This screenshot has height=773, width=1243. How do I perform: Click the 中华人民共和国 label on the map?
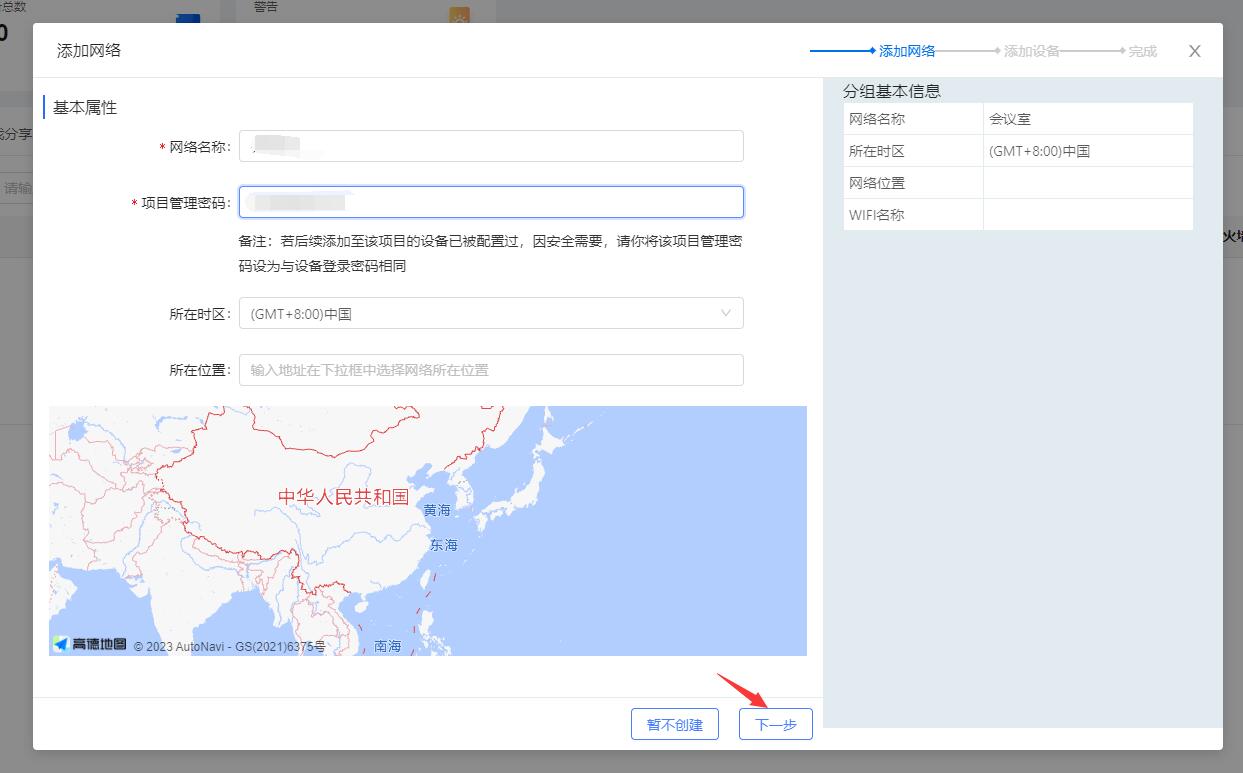pyautogui.click(x=343, y=497)
